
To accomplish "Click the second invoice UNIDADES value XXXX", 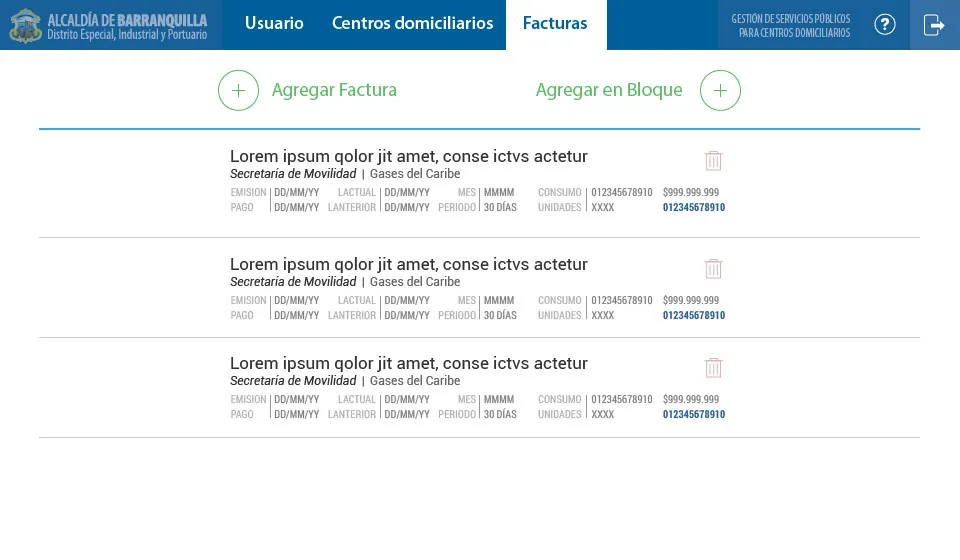I will [x=602, y=315].
